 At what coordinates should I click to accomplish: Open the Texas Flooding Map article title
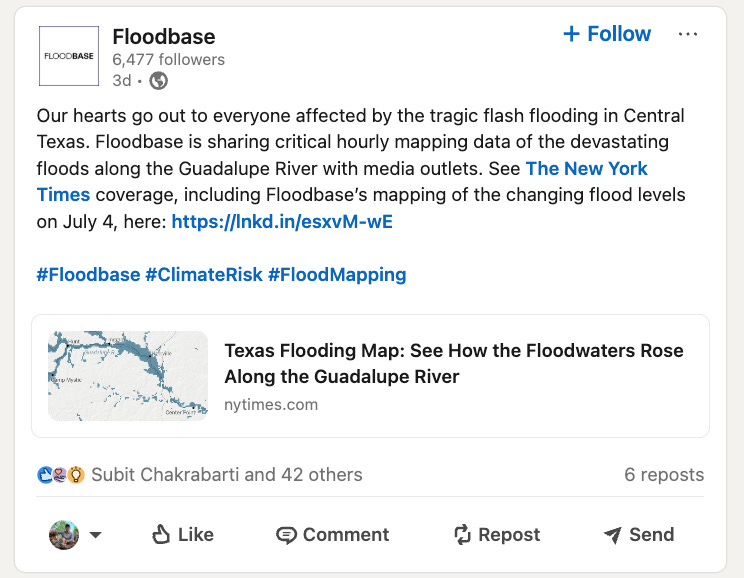454,363
